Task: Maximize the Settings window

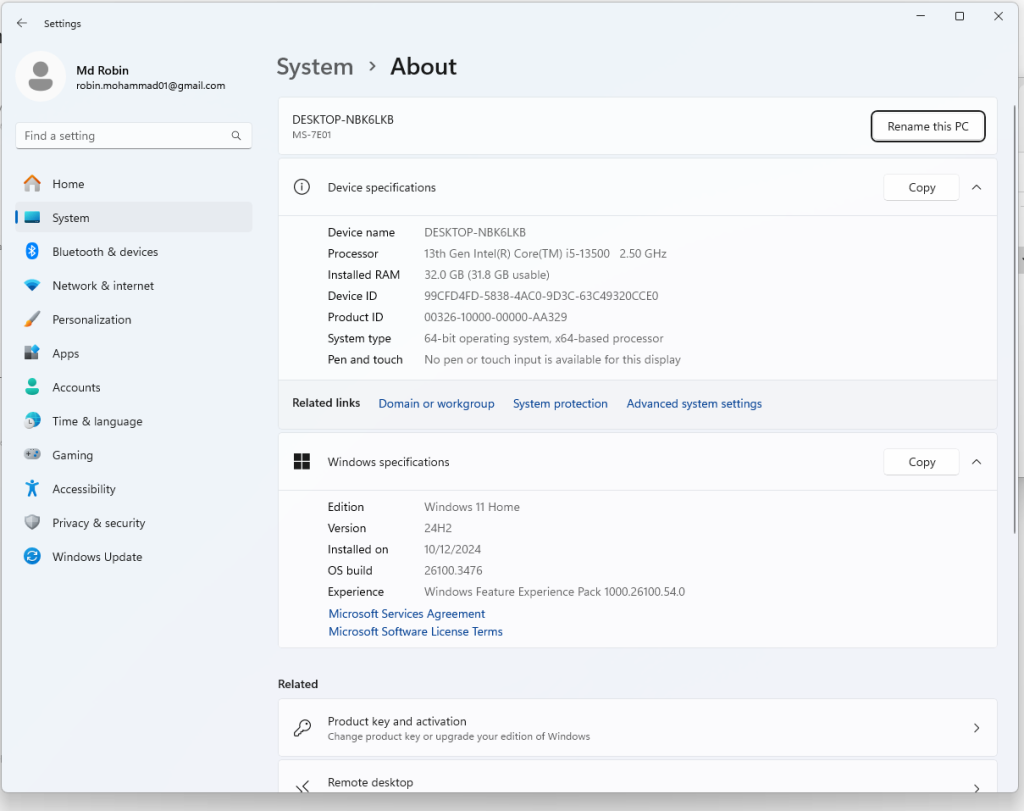Action: coord(959,16)
